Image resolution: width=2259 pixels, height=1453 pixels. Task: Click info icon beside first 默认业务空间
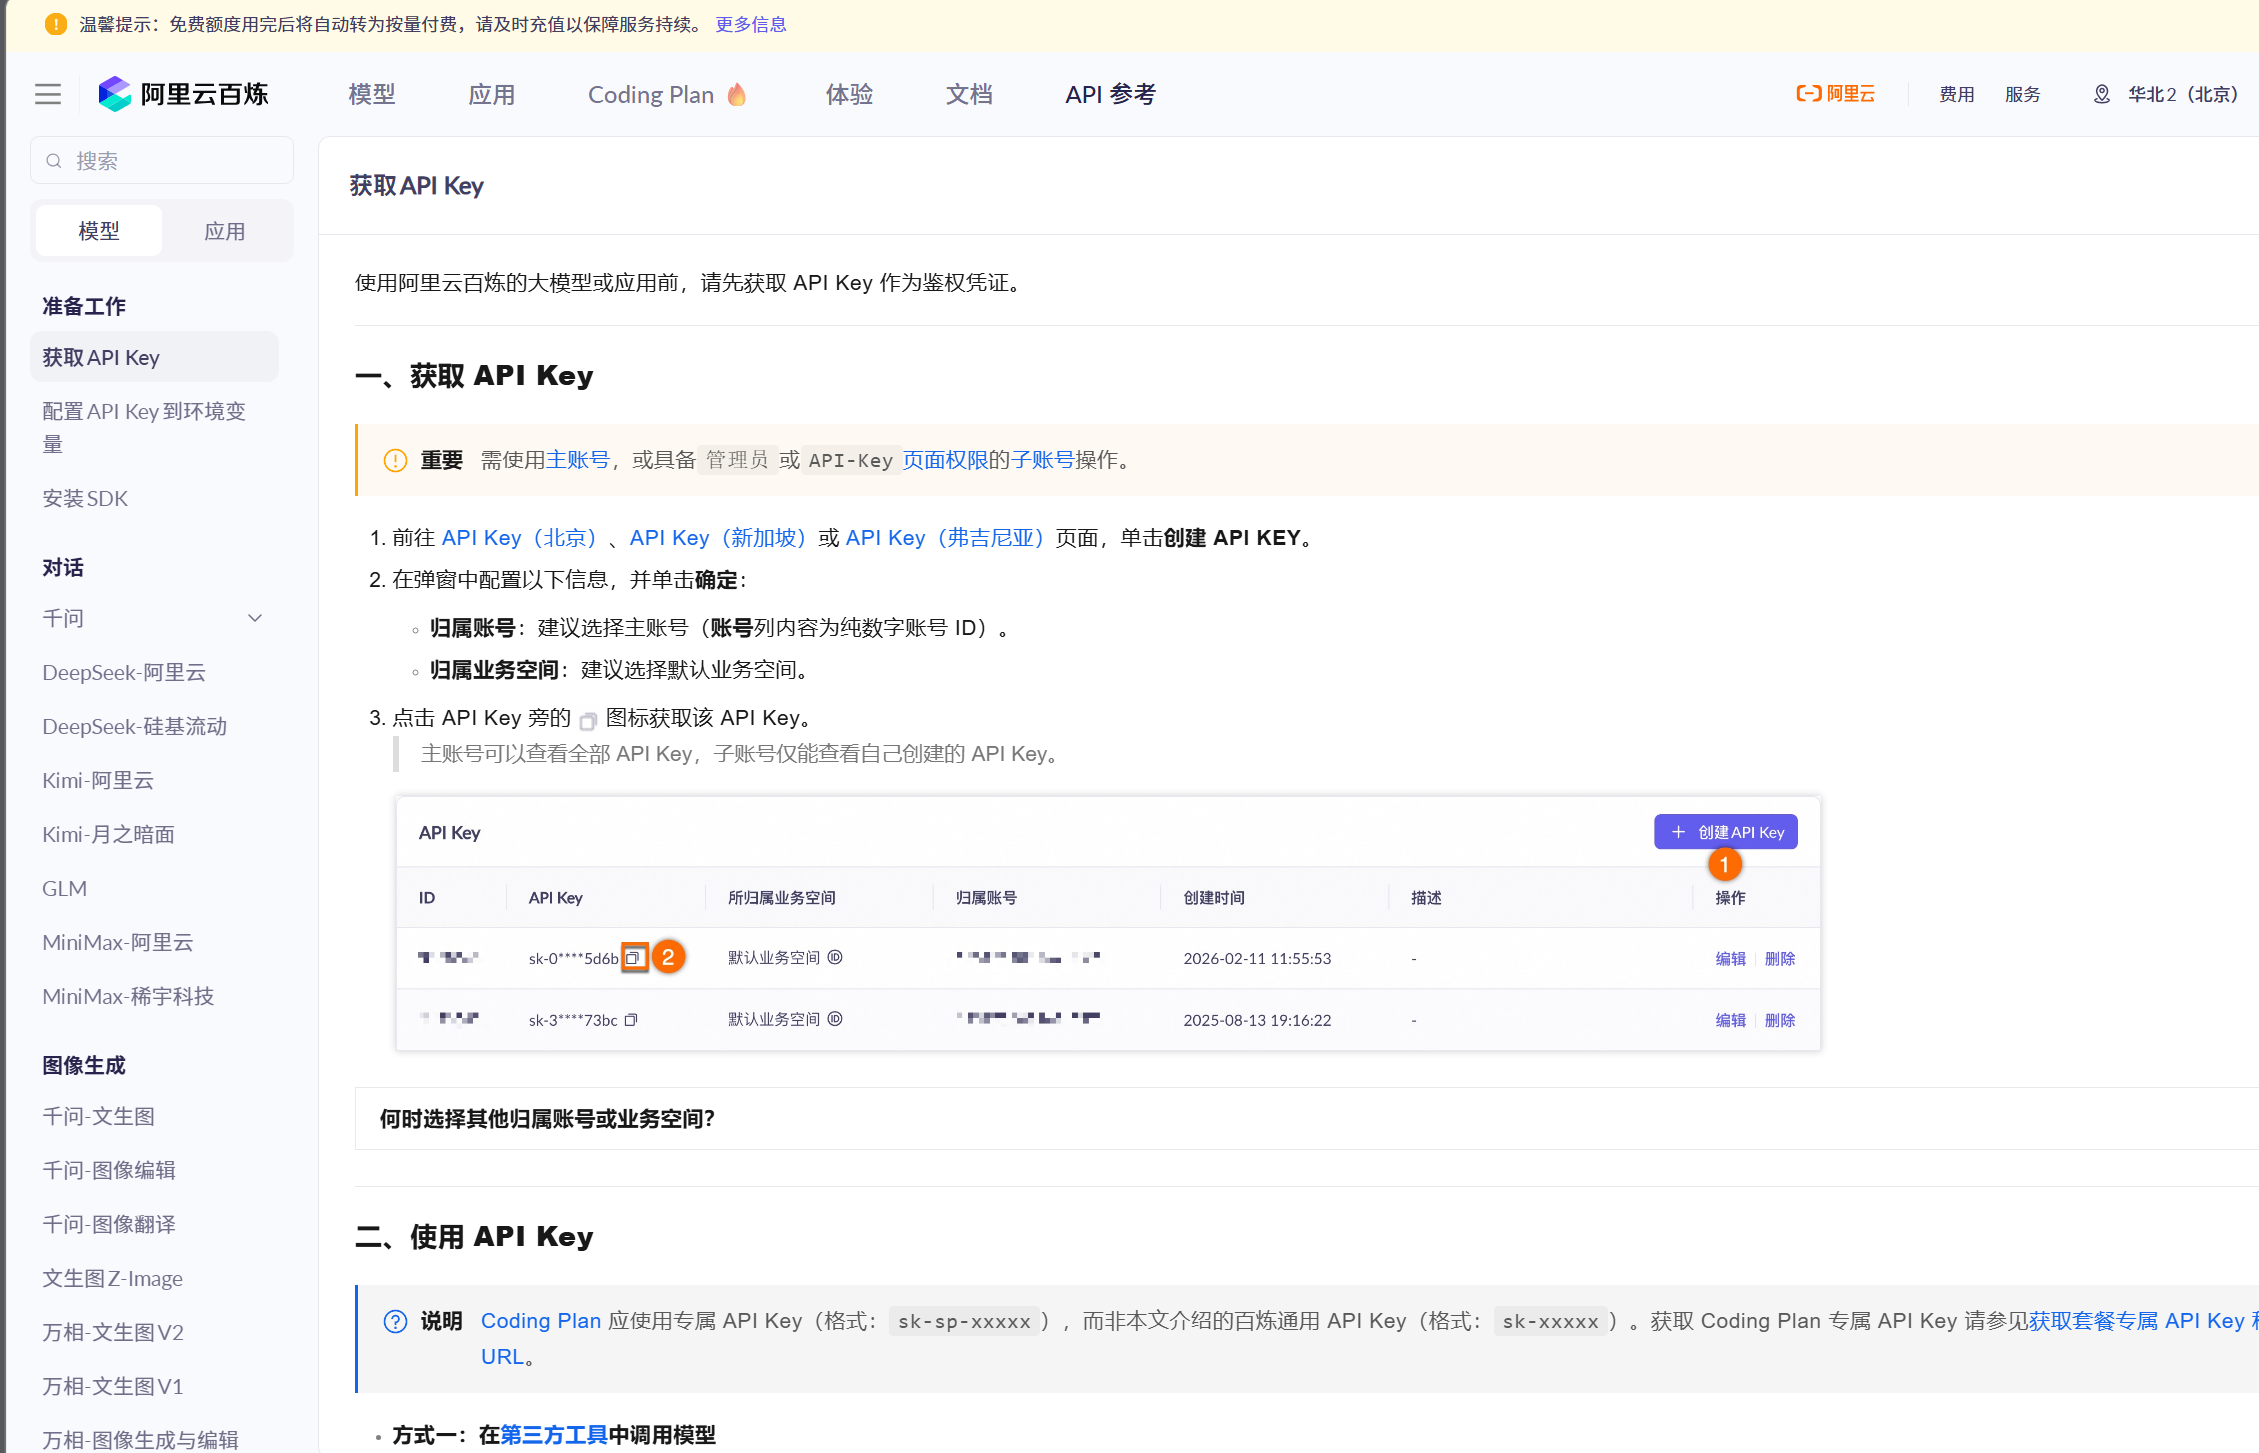[835, 957]
